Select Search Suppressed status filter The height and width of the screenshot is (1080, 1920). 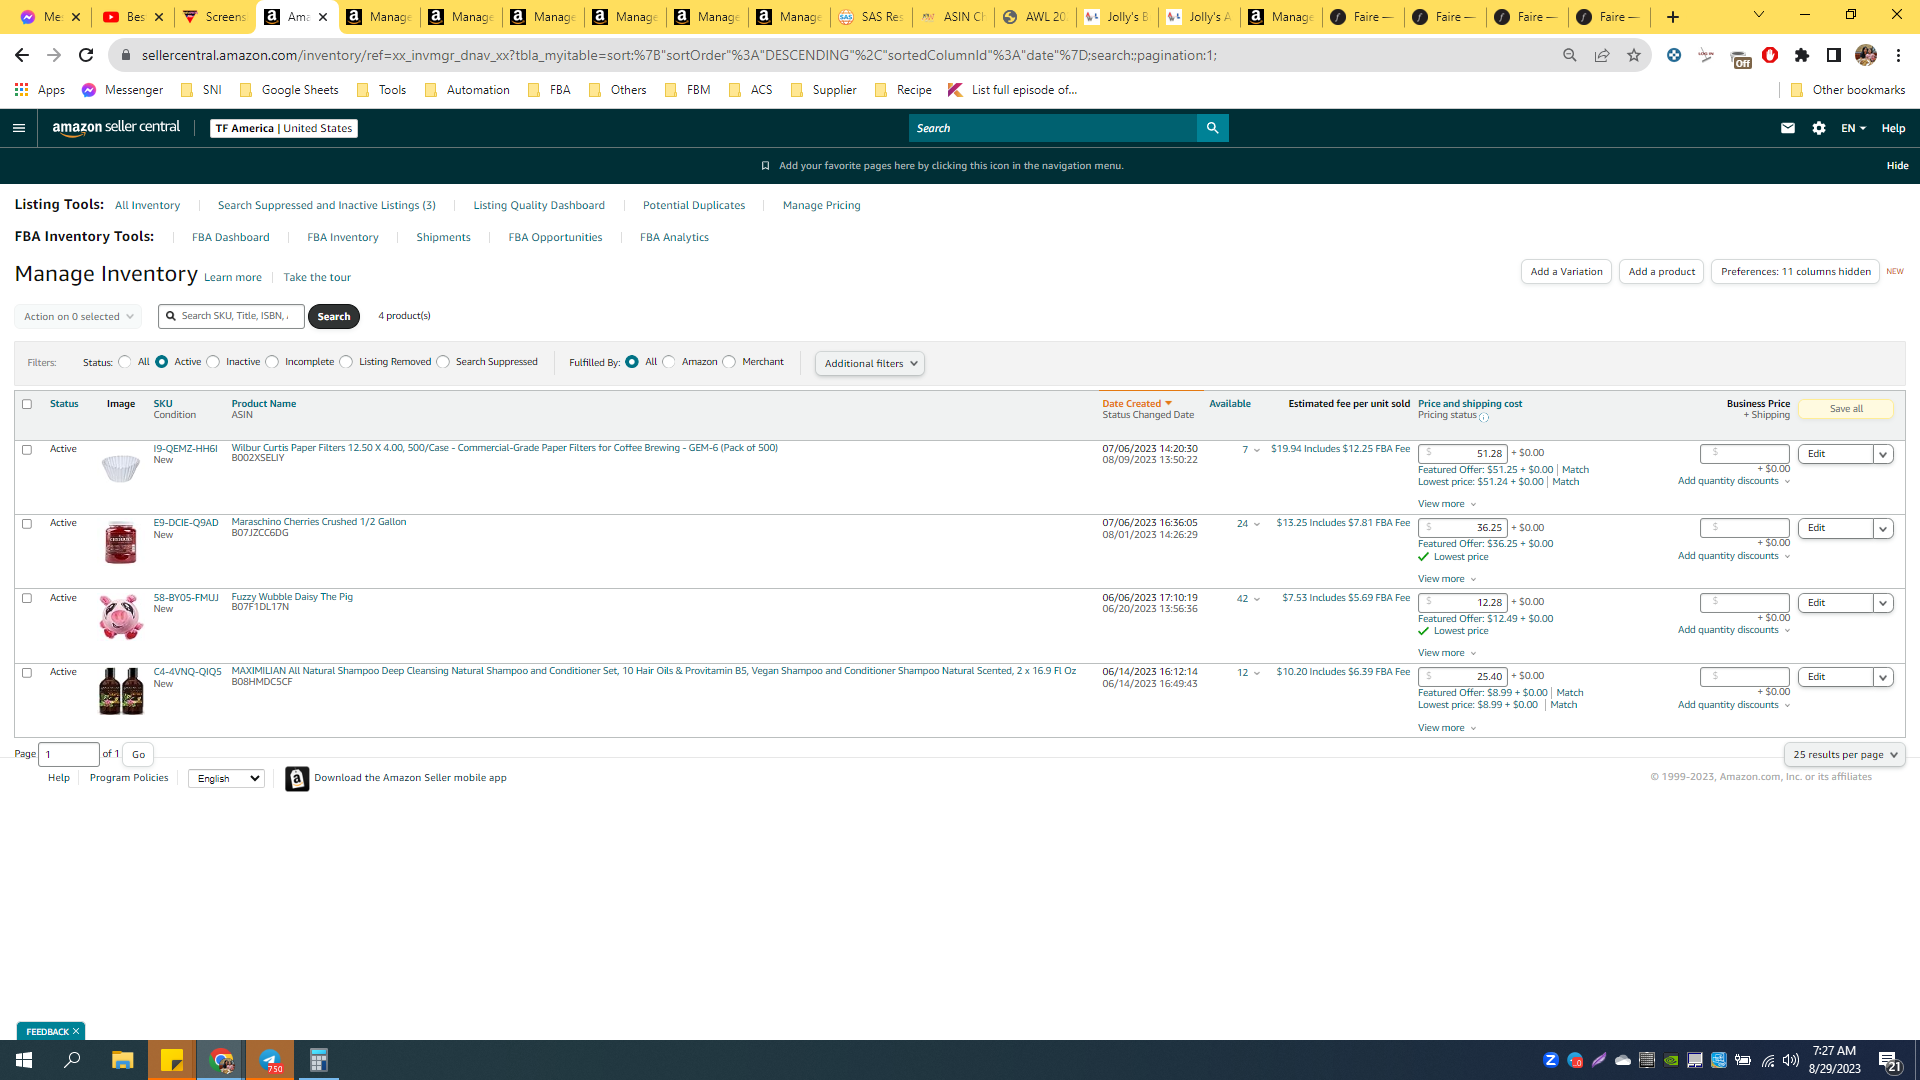443,362
